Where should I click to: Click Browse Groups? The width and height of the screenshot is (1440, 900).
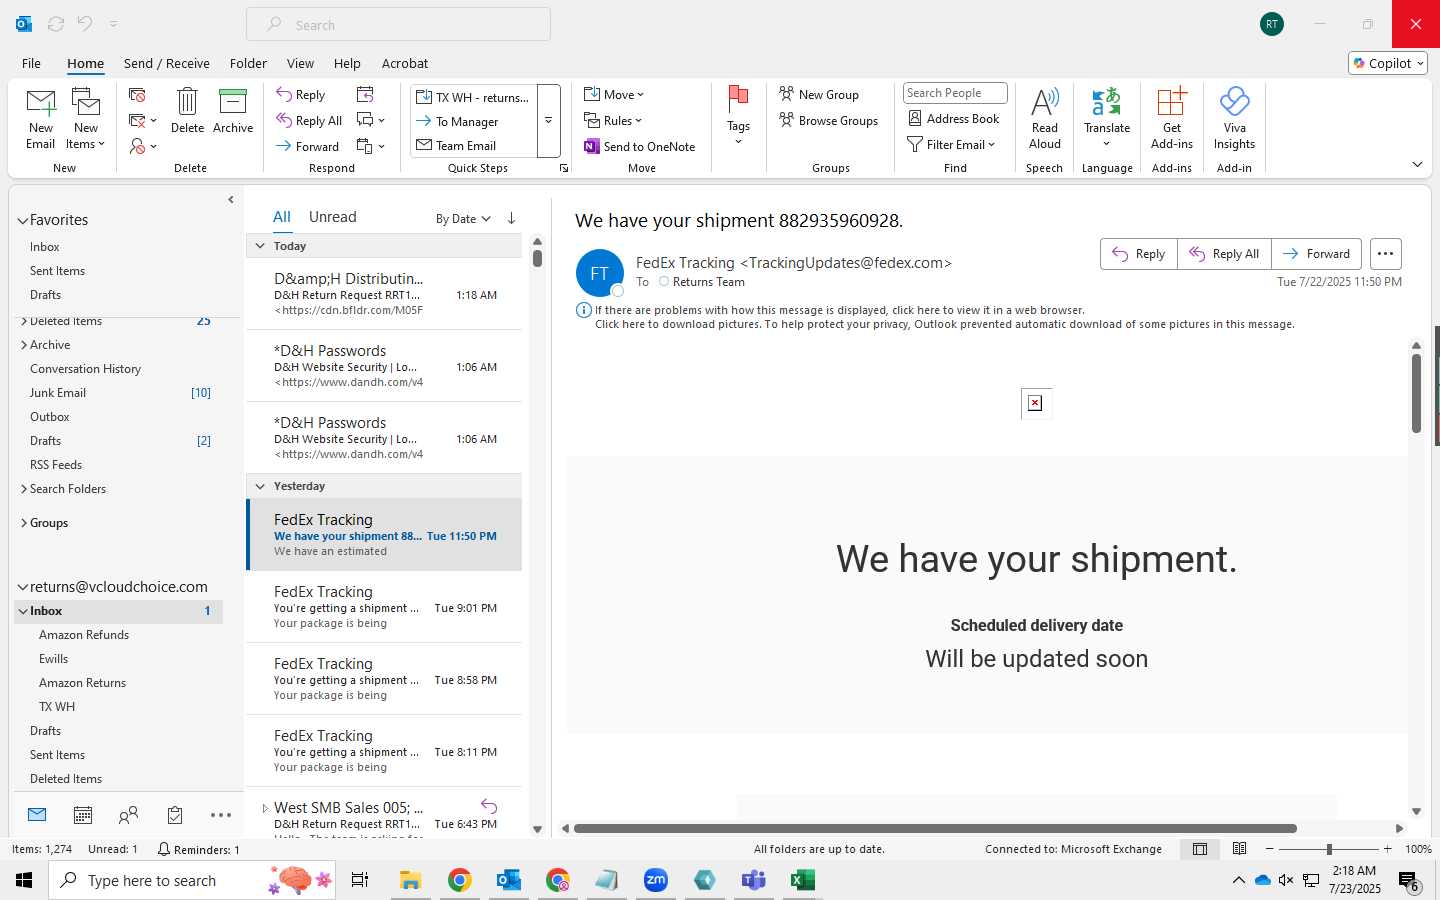[828, 121]
